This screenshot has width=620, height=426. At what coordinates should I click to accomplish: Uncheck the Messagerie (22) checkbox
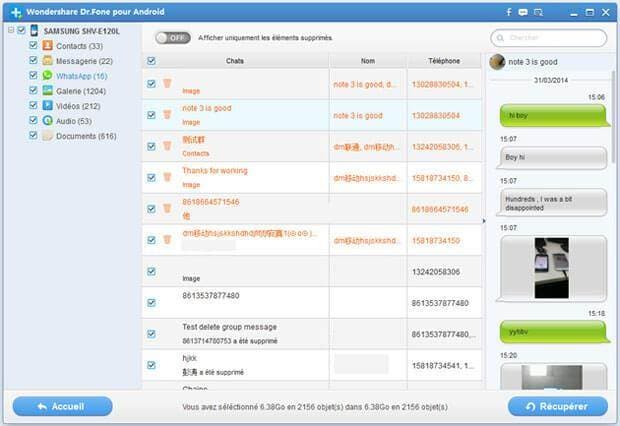click(x=33, y=61)
